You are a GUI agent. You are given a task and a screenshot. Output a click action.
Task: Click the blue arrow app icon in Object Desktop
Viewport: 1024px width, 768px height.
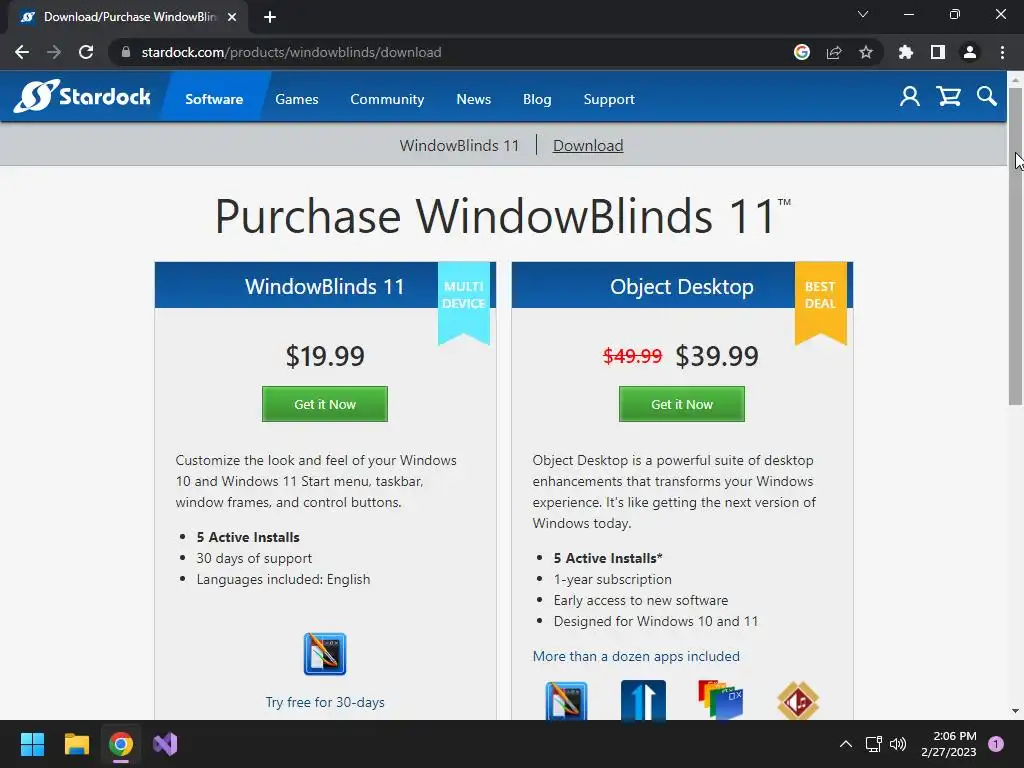pos(643,700)
